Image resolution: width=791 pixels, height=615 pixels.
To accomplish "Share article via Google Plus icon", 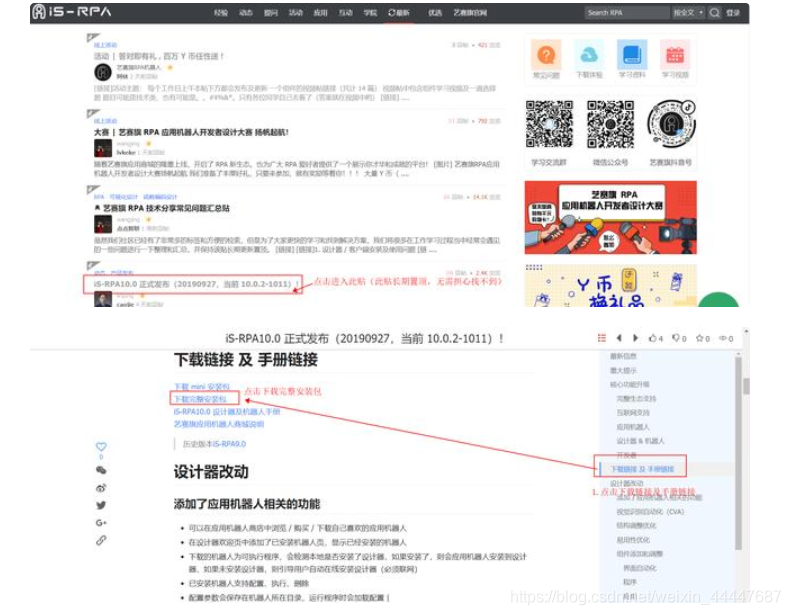I will [101, 523].
